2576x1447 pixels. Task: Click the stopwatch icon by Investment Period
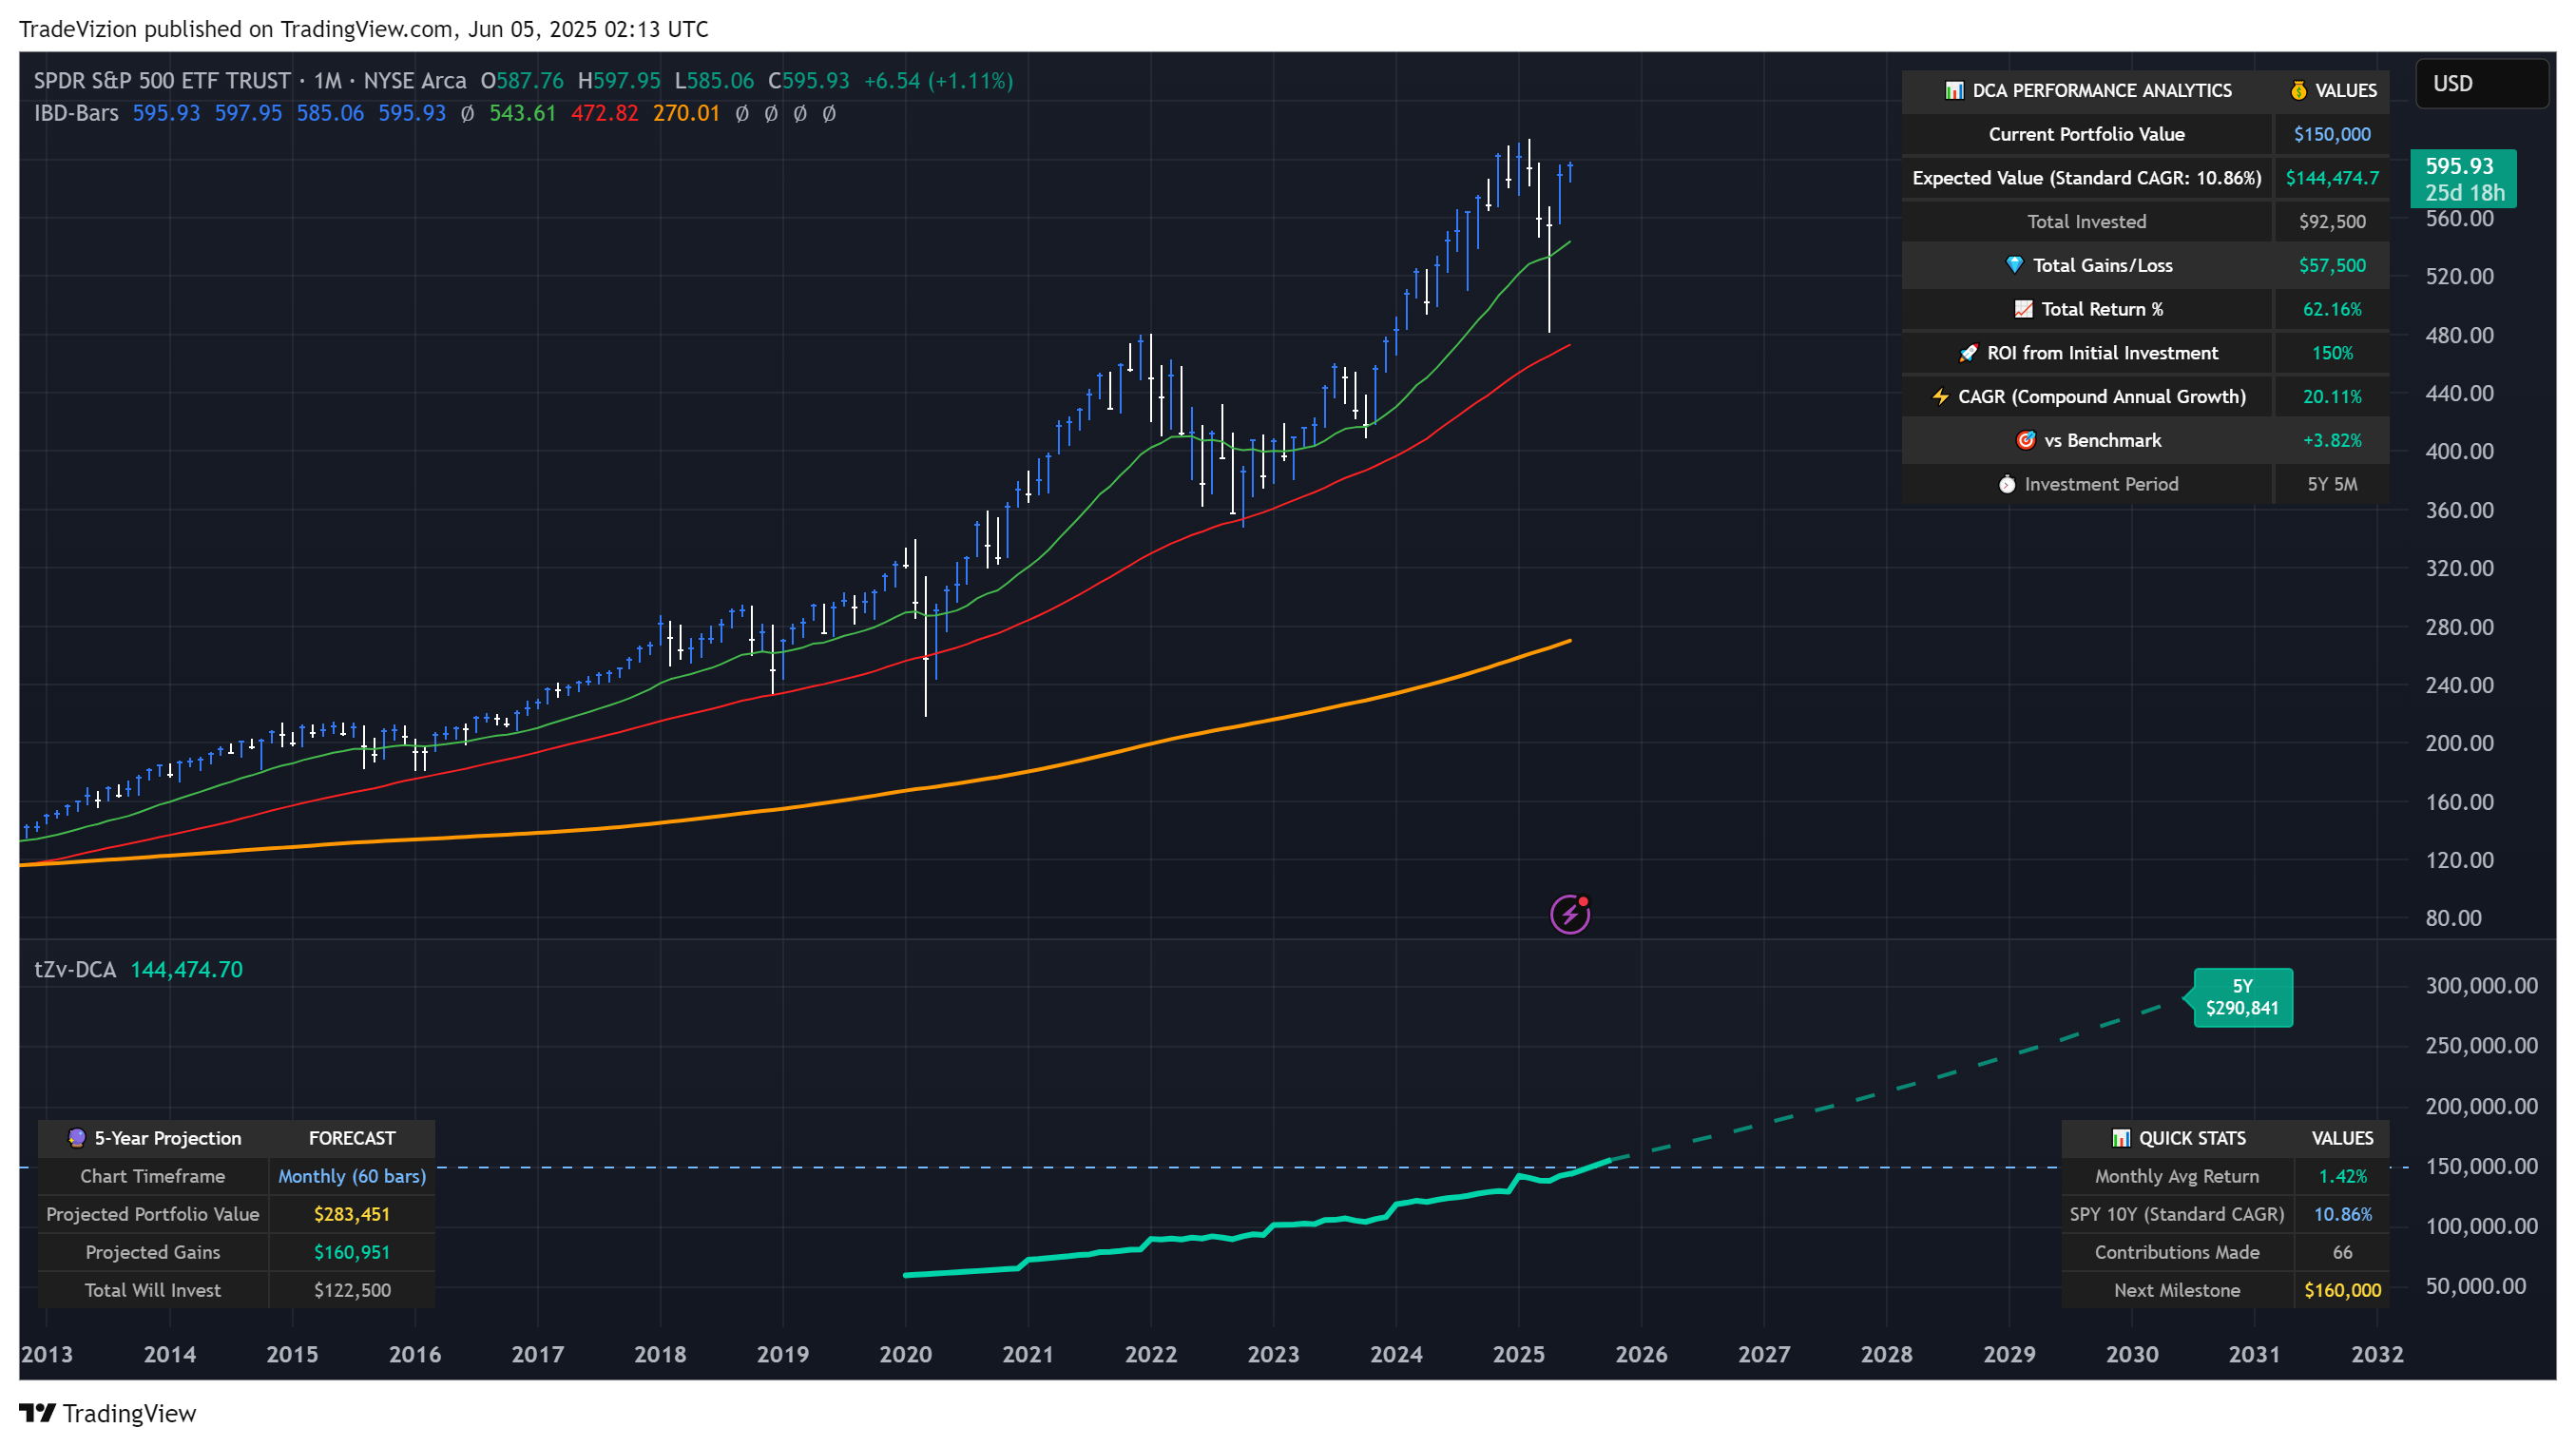pos(2006,484)
